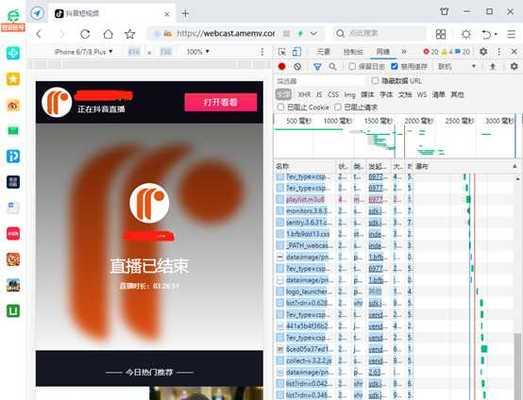Stop recording with the red record button
Viewport: 523px width, 400px height.
click(282, 66)
